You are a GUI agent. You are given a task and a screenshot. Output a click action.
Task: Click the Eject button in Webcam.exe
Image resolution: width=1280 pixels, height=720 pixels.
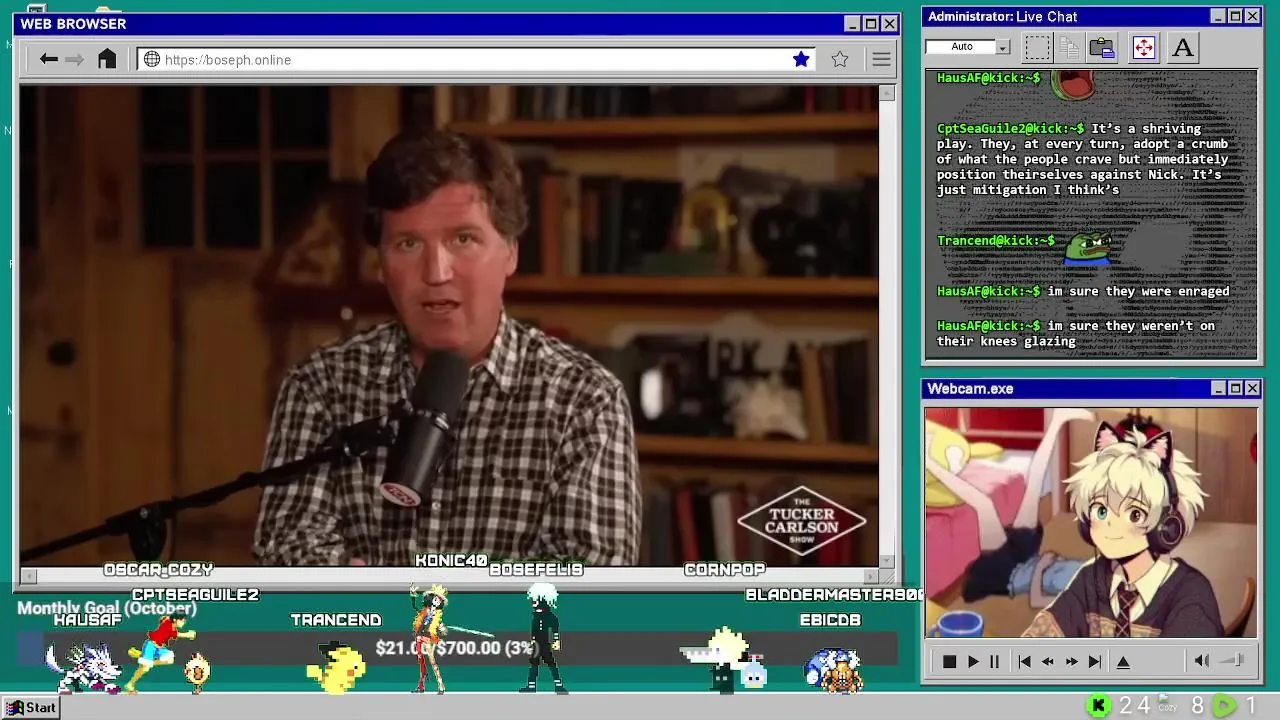tap(1123, 662)
